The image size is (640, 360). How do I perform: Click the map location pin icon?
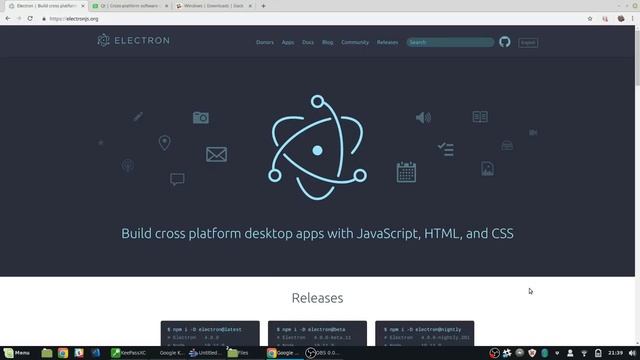pyautogui.click(x=164, y=142)
